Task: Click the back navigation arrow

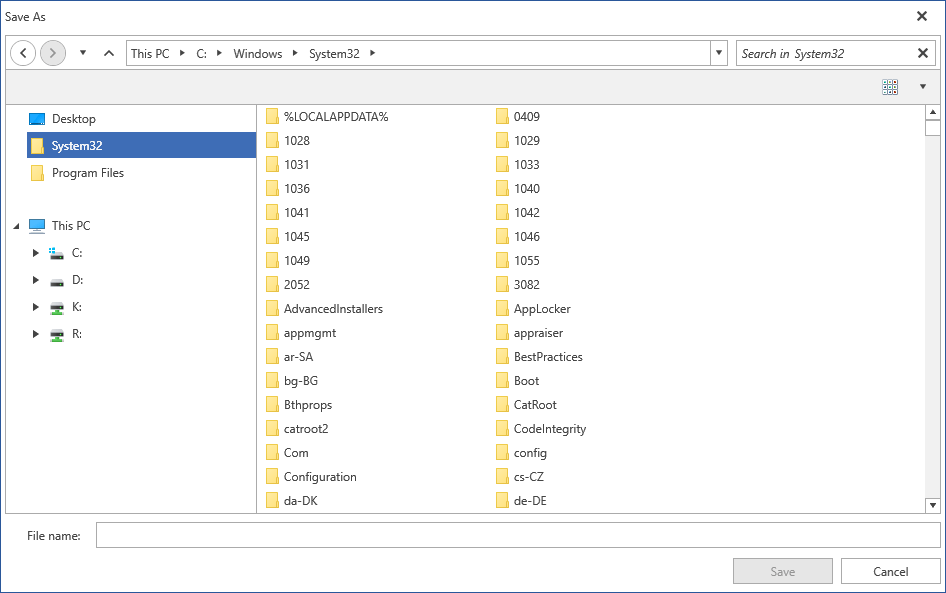Action: click(x=22, y=52)
